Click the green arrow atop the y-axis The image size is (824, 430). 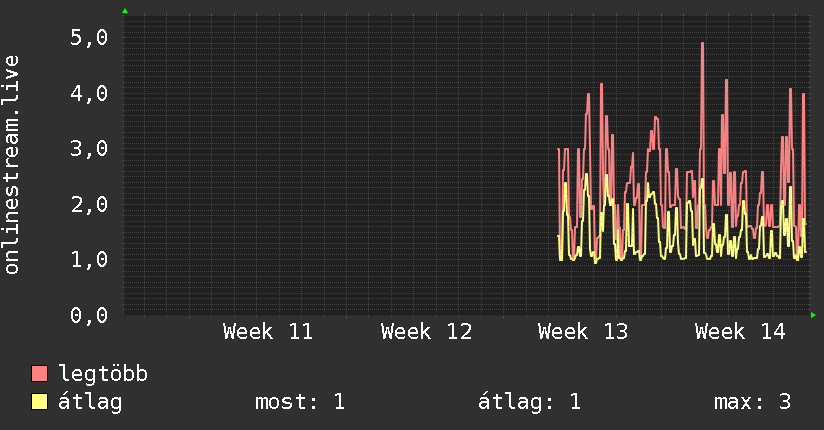coord(125,11)
